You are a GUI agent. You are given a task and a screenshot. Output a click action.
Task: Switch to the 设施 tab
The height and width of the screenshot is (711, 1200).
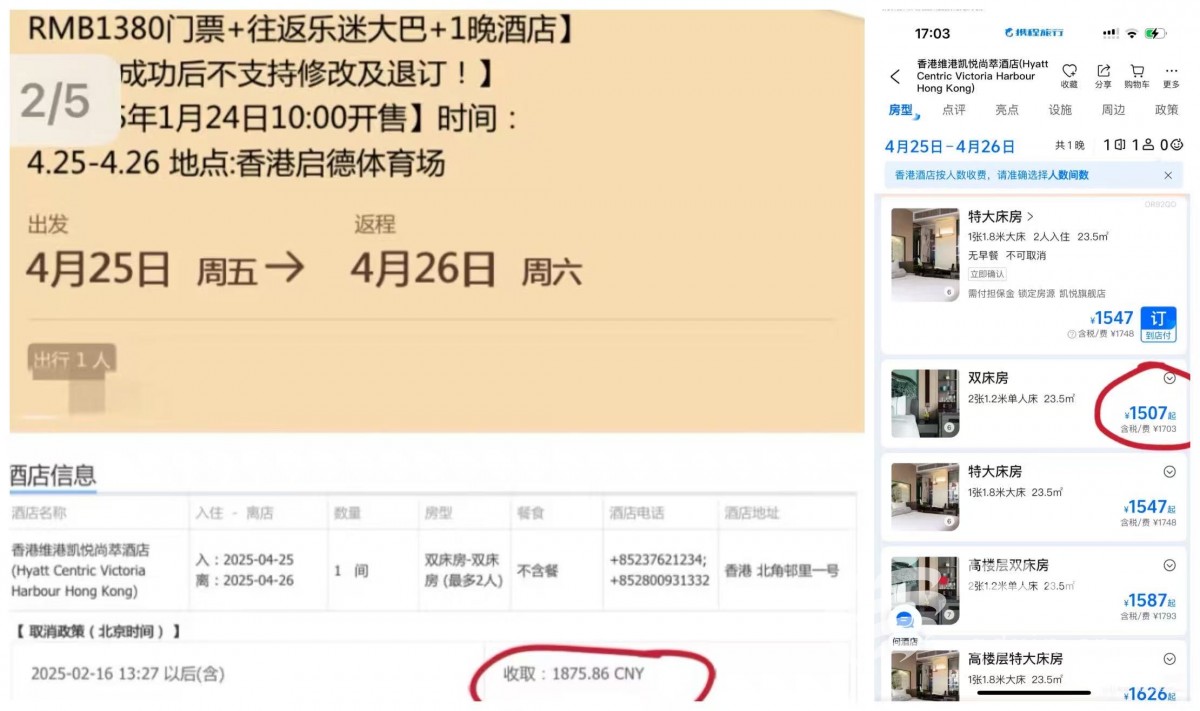coord(1060,110)
